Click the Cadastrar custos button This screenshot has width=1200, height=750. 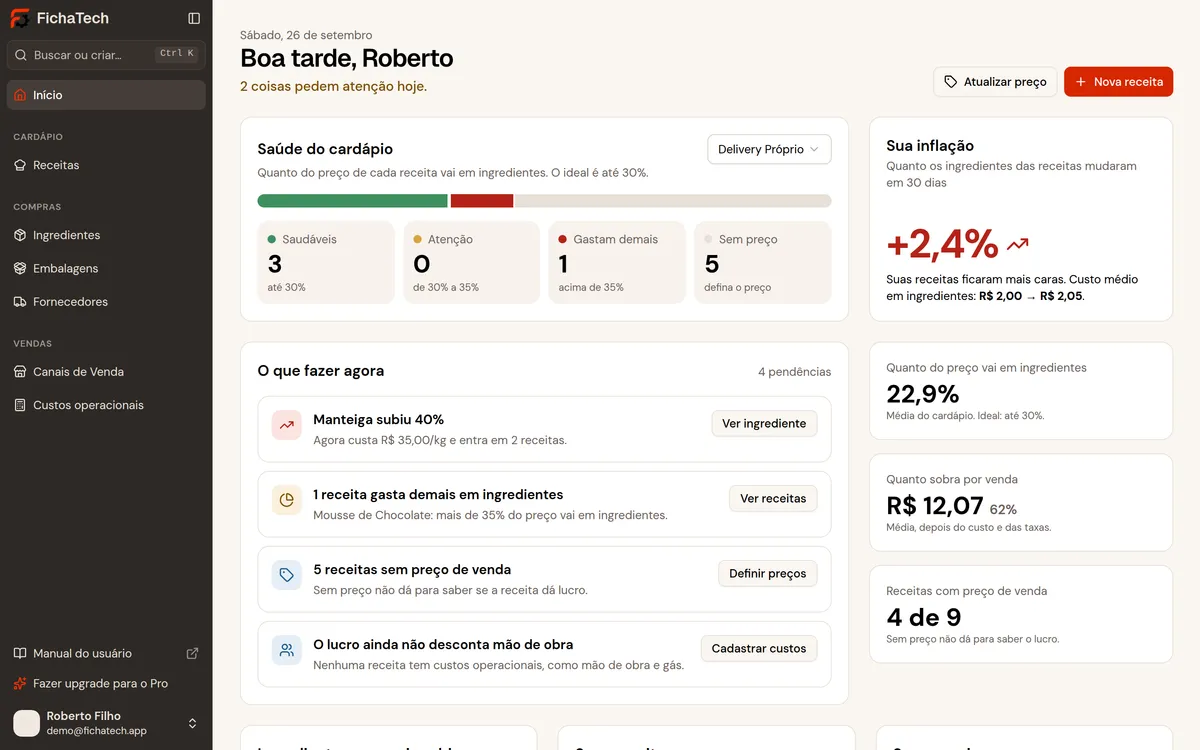(x=759, y=649)
